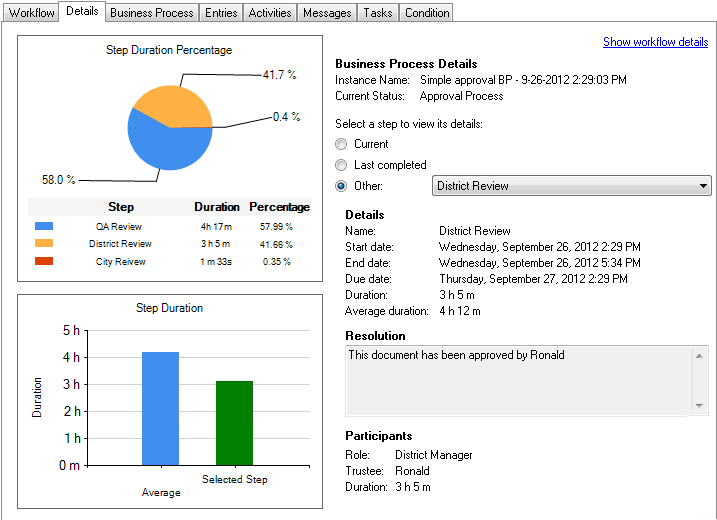Click the Show workflow details link
Viewport: 717px width, 520px height.
(x=655, y=42)
